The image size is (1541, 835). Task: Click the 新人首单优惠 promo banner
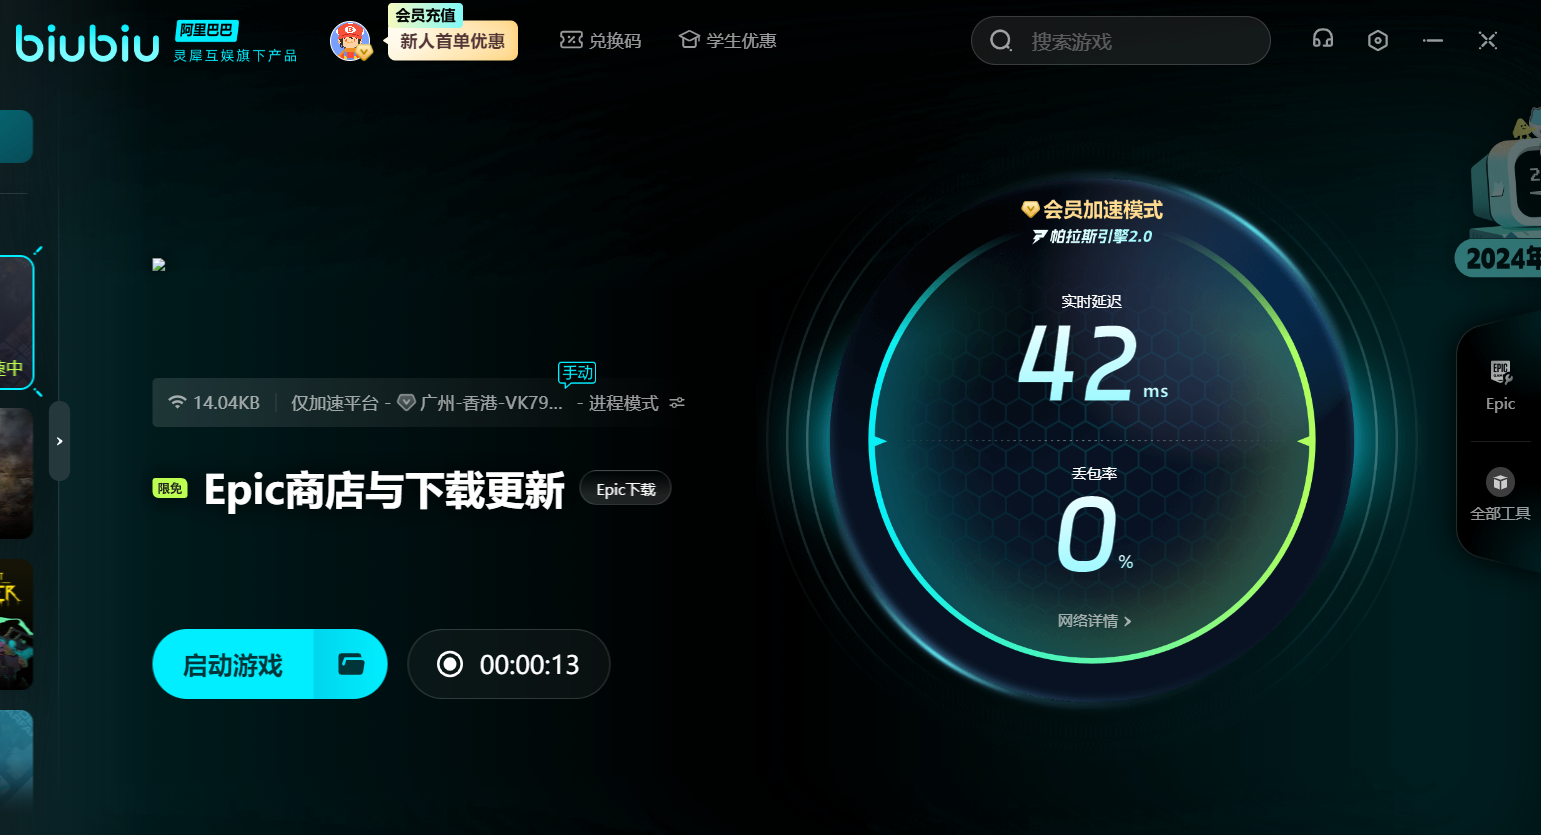pos(452,41)
